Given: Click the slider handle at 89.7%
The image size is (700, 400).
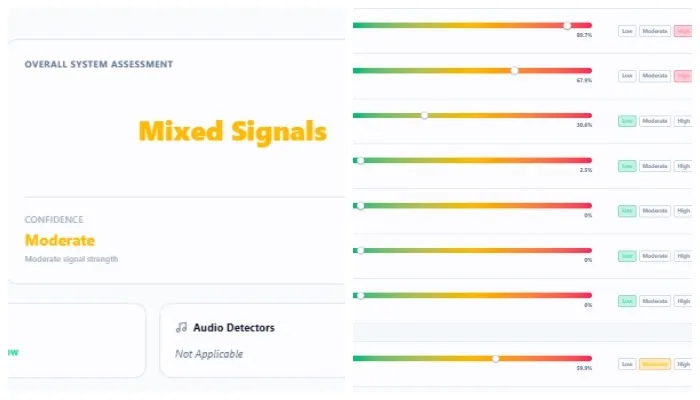Looking at the screenshot, I should coord(567,25).
